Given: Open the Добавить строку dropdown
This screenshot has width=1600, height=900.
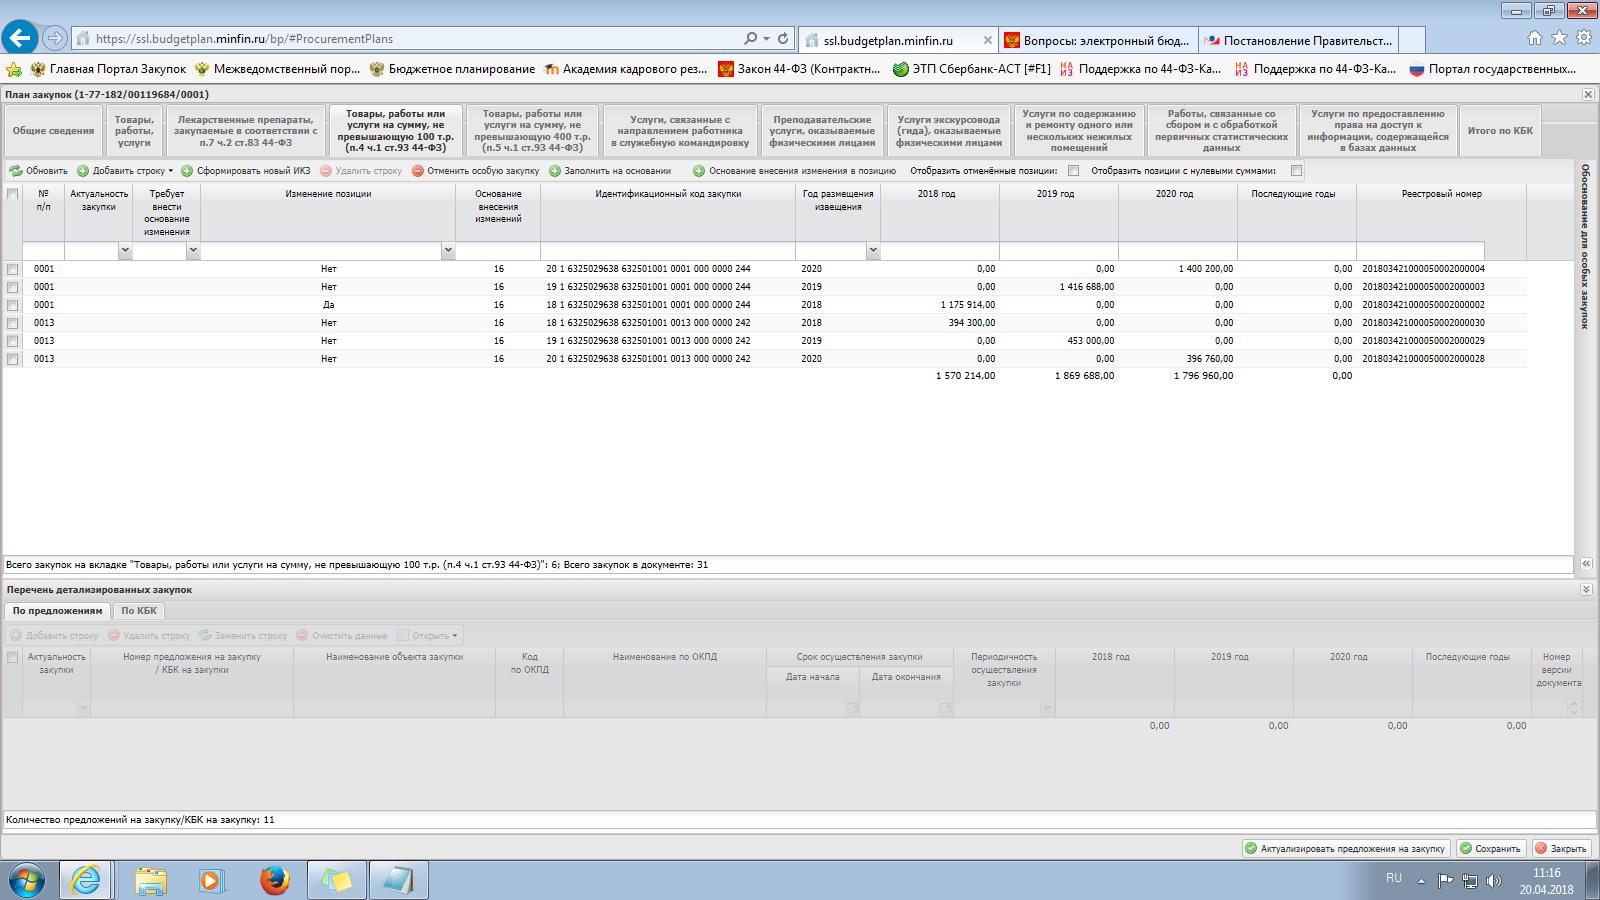Looking at the screenshot, I should pyautogui.click(x=170, y=171).
